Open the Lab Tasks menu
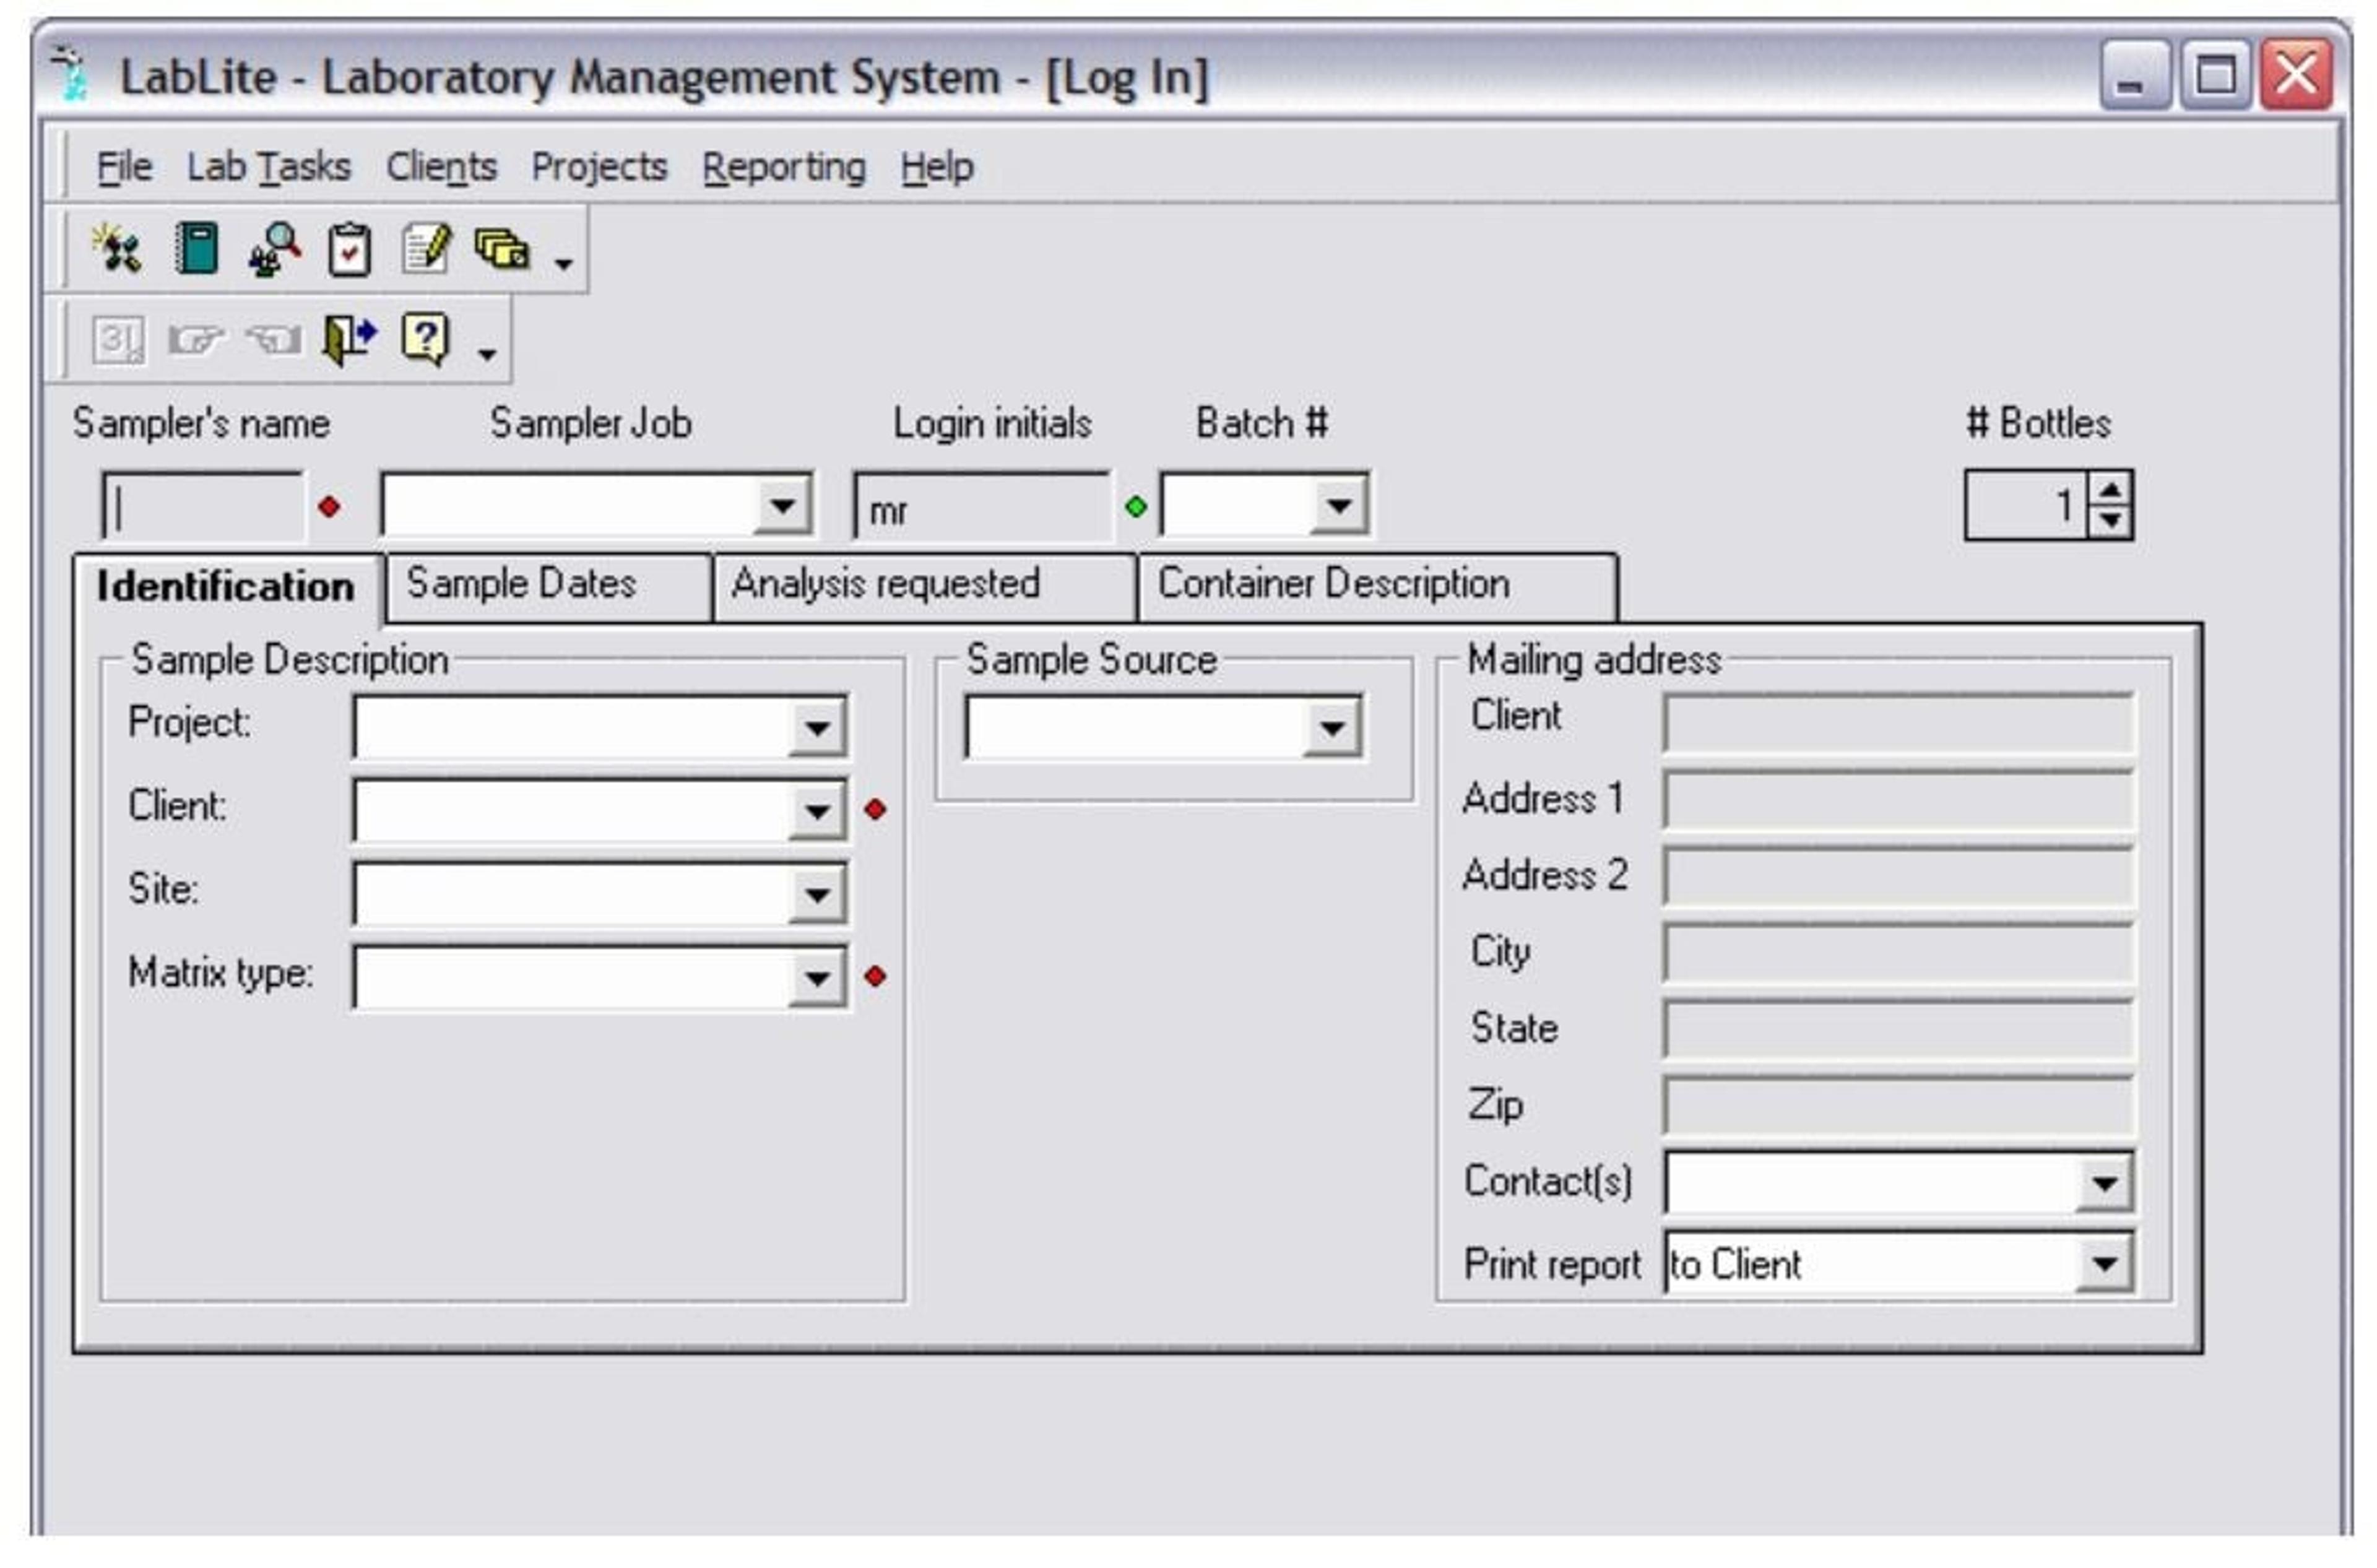 click(x=269, y=167)
